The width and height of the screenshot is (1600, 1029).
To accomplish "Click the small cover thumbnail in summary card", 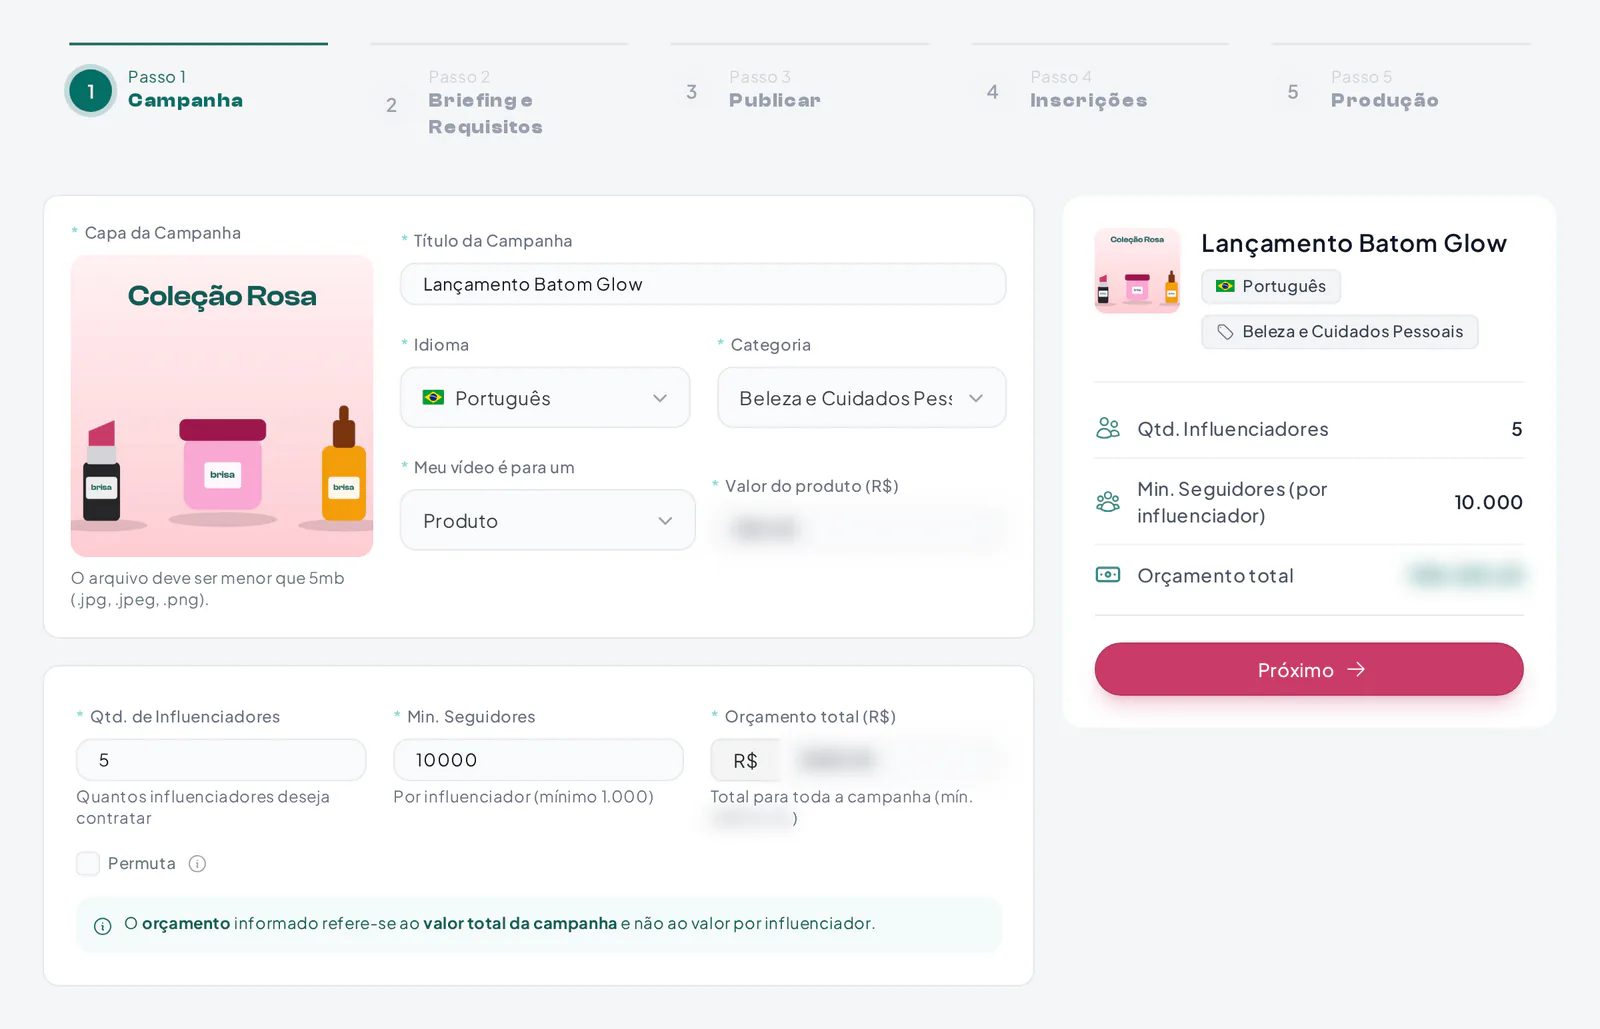I will [1137, 271].
